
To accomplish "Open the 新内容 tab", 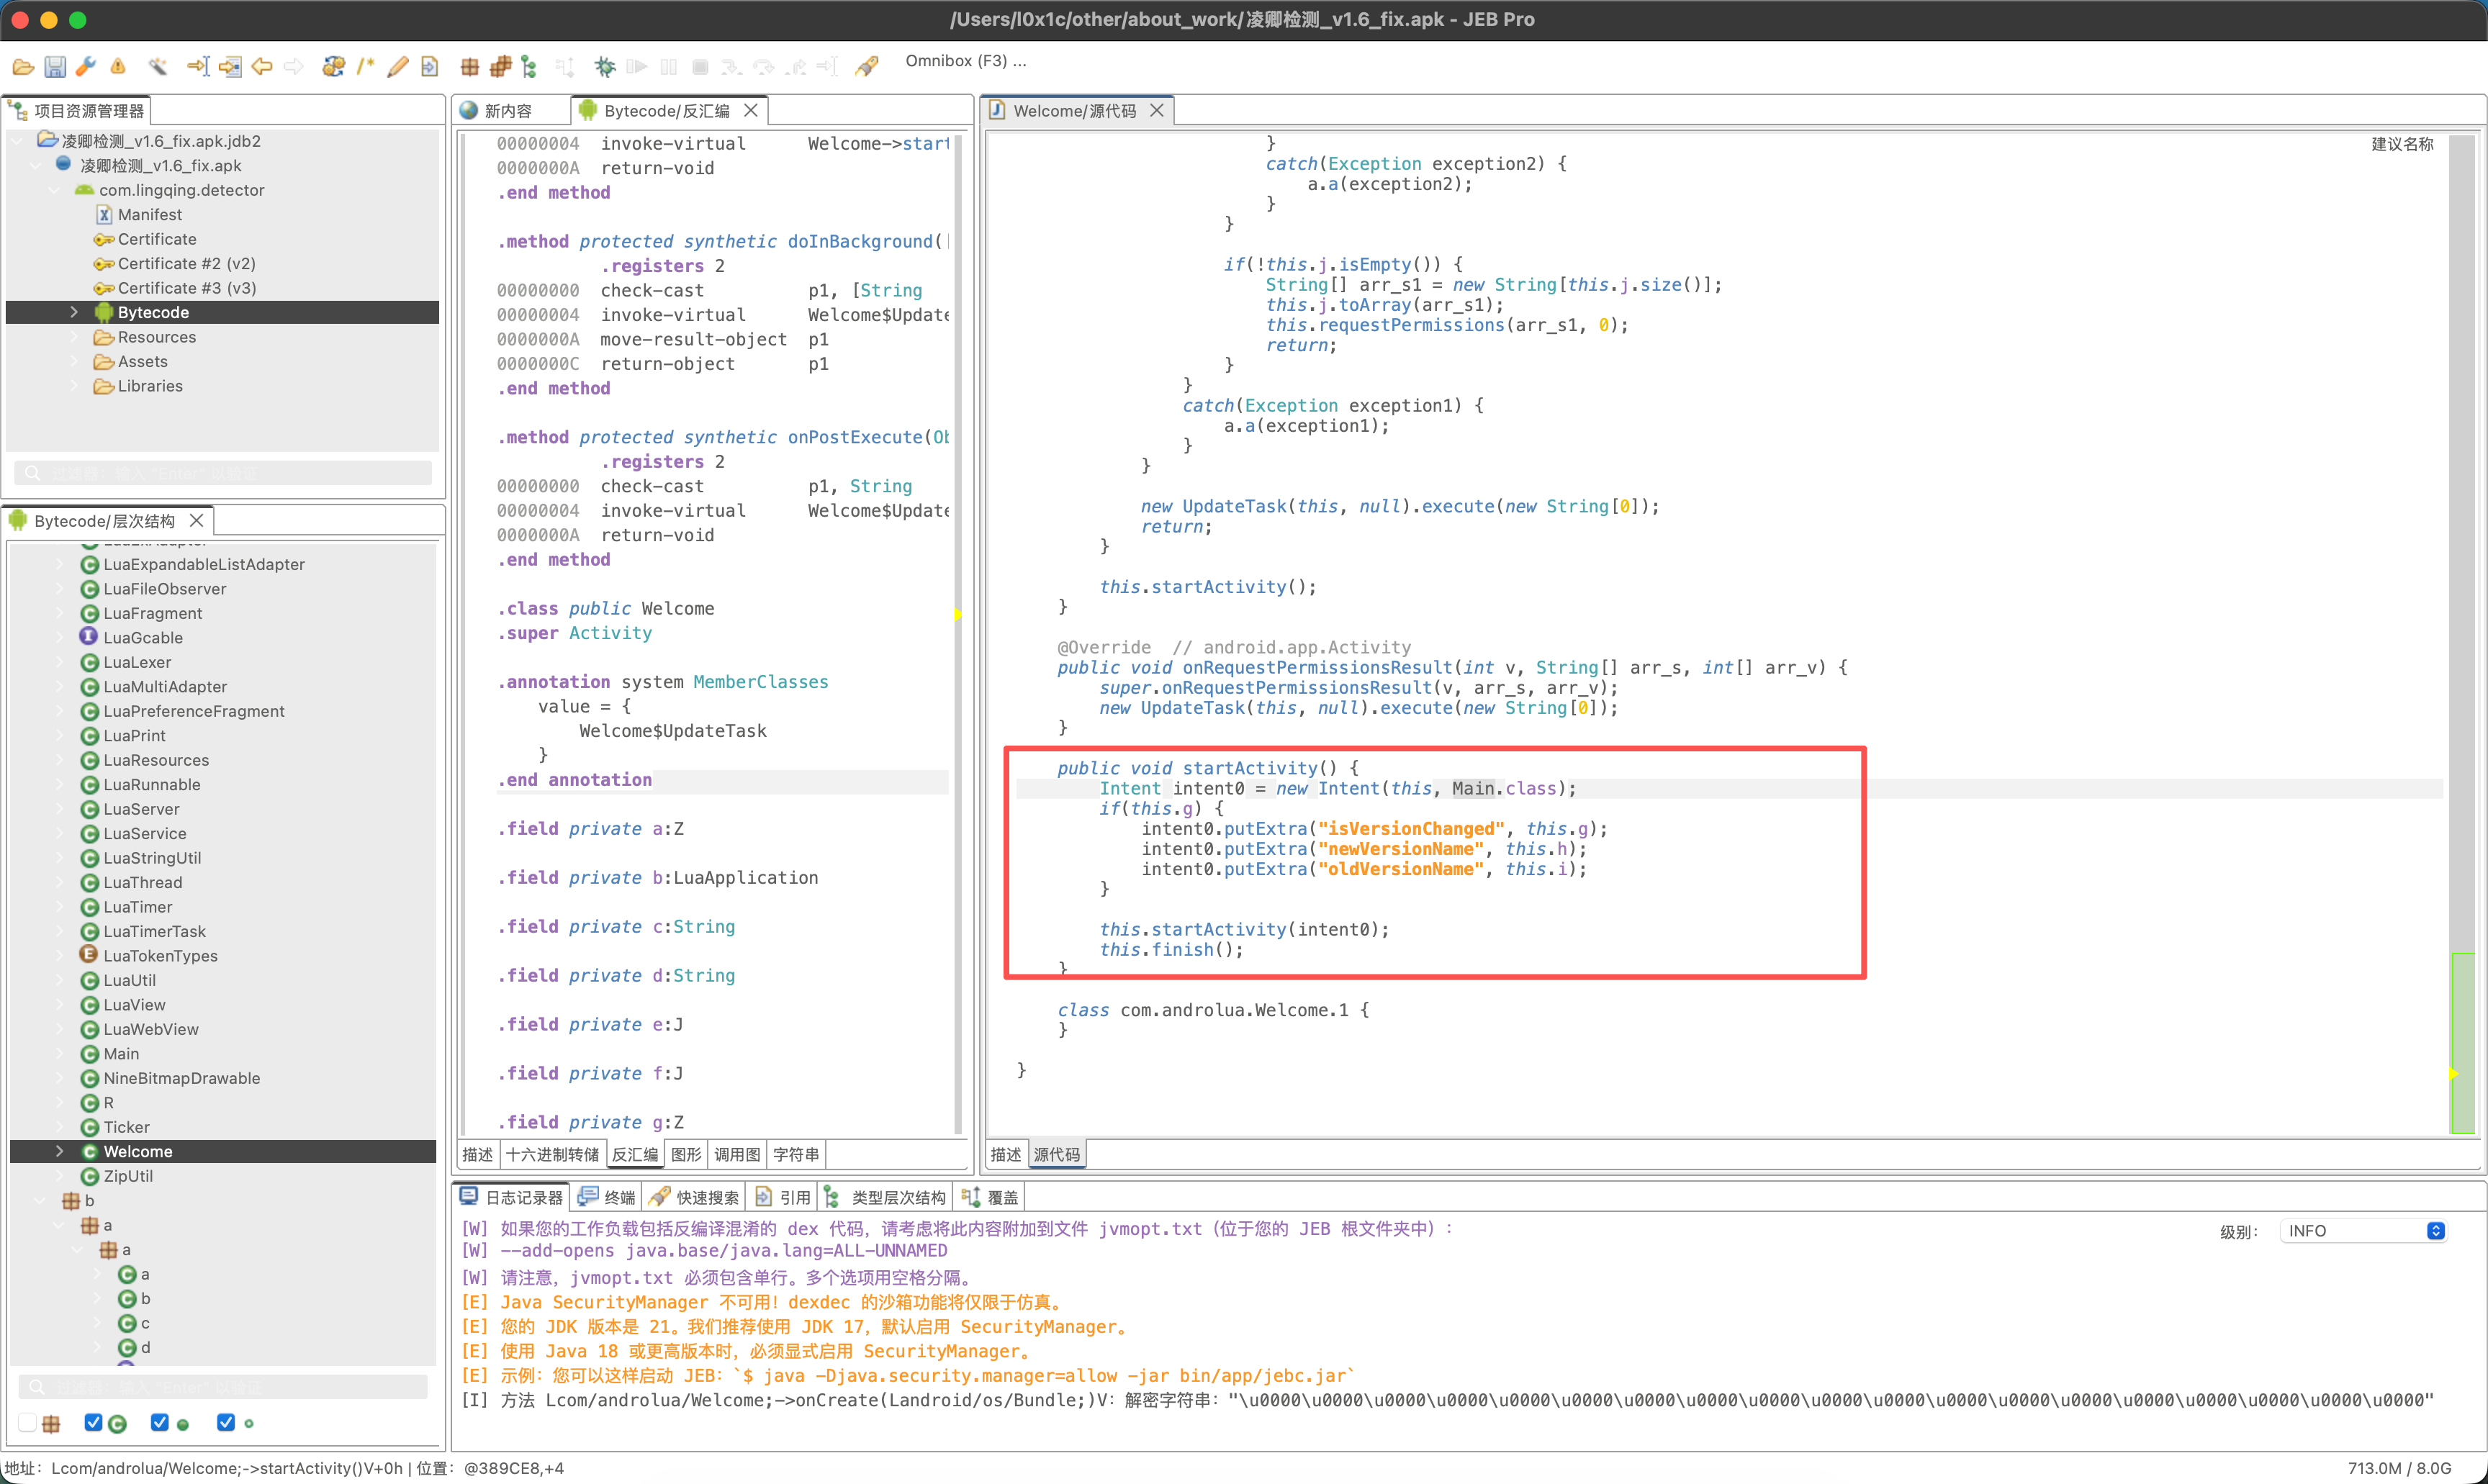I will coord(508,111).
